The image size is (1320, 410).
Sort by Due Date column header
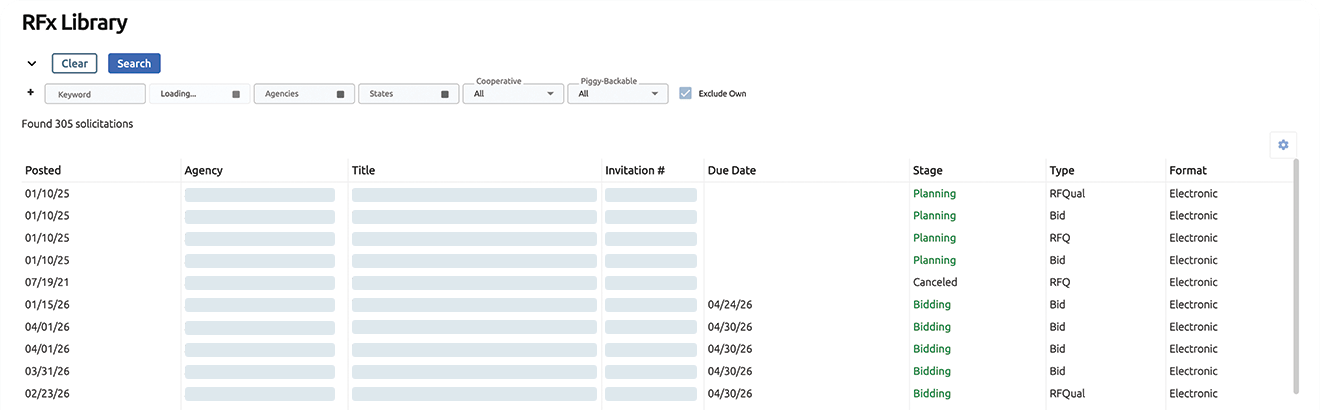click(x=732, y=171)
